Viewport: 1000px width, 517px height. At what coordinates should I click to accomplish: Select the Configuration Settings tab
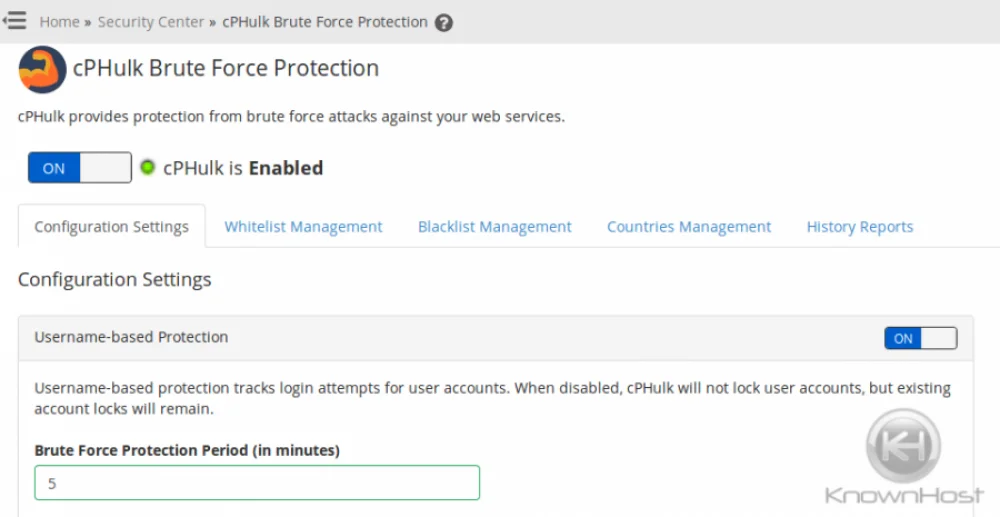point(112,226)
